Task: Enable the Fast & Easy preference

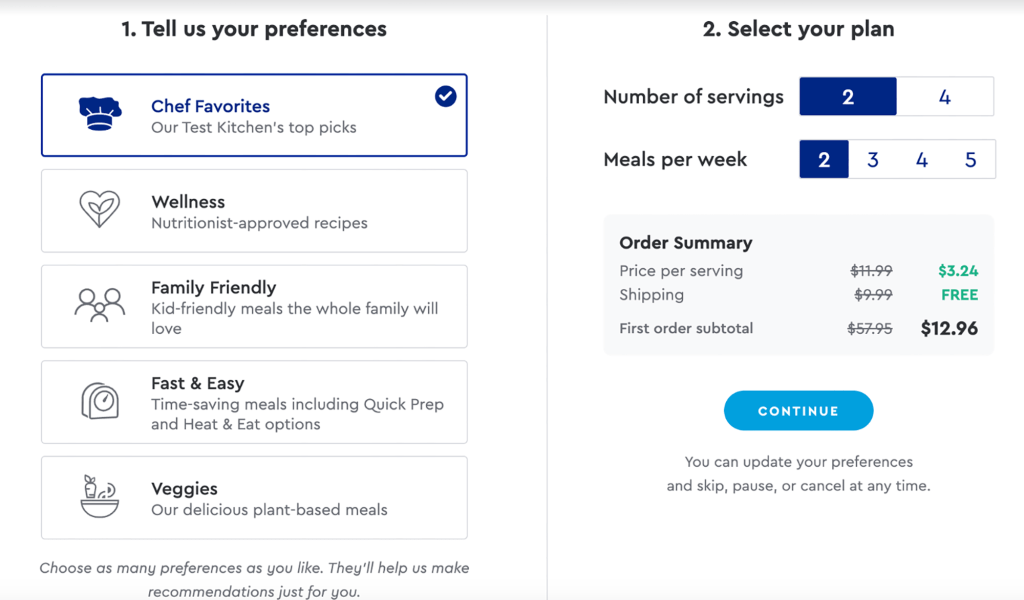Action: click(253, 402)
